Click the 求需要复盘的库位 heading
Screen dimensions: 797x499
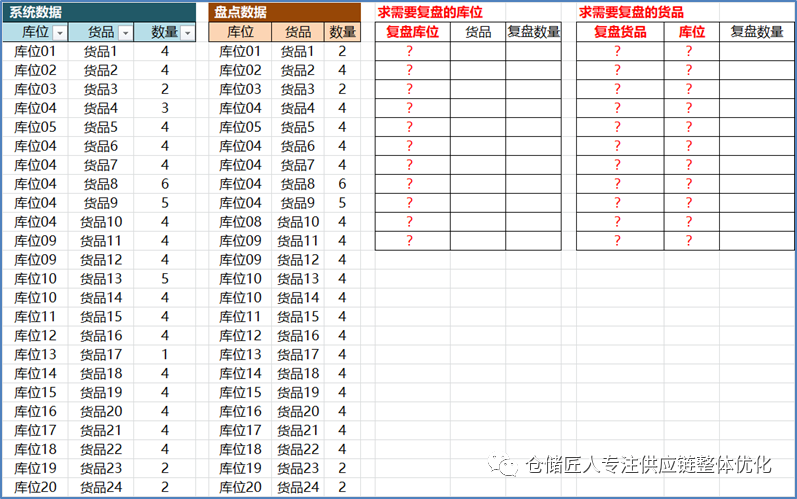[x=431, y=12]
